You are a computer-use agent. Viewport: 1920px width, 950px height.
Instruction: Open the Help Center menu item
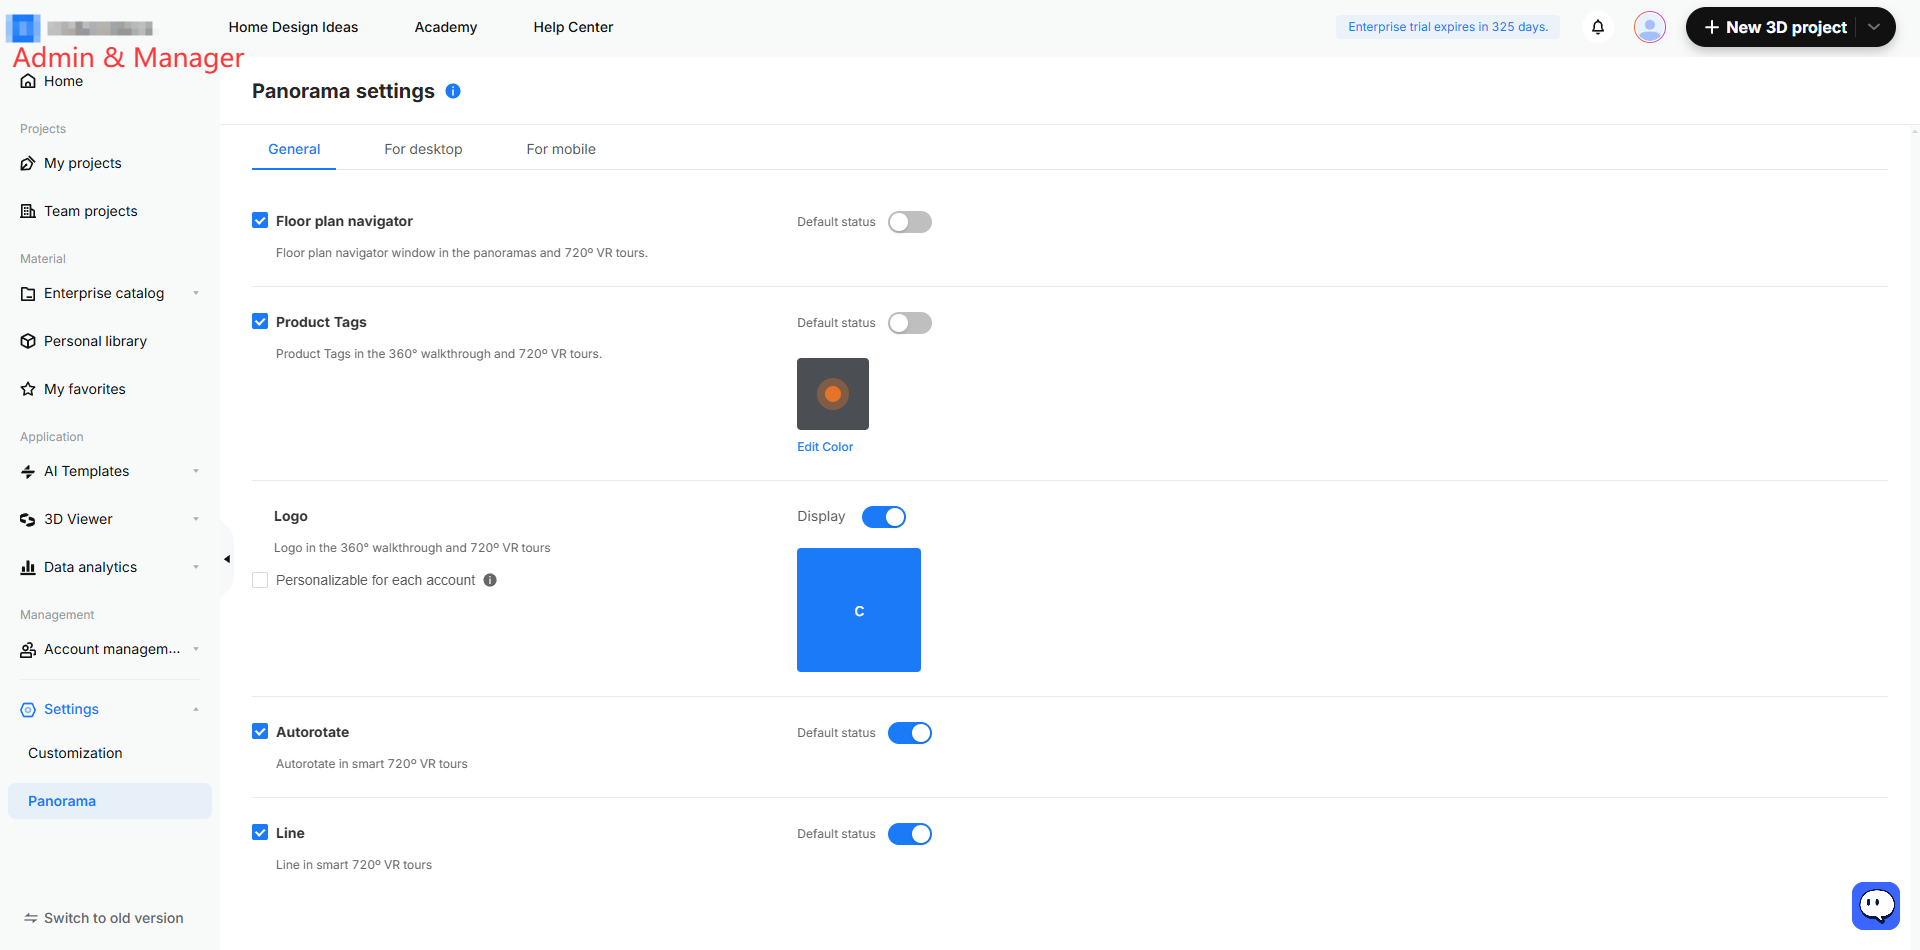(573, 27)
